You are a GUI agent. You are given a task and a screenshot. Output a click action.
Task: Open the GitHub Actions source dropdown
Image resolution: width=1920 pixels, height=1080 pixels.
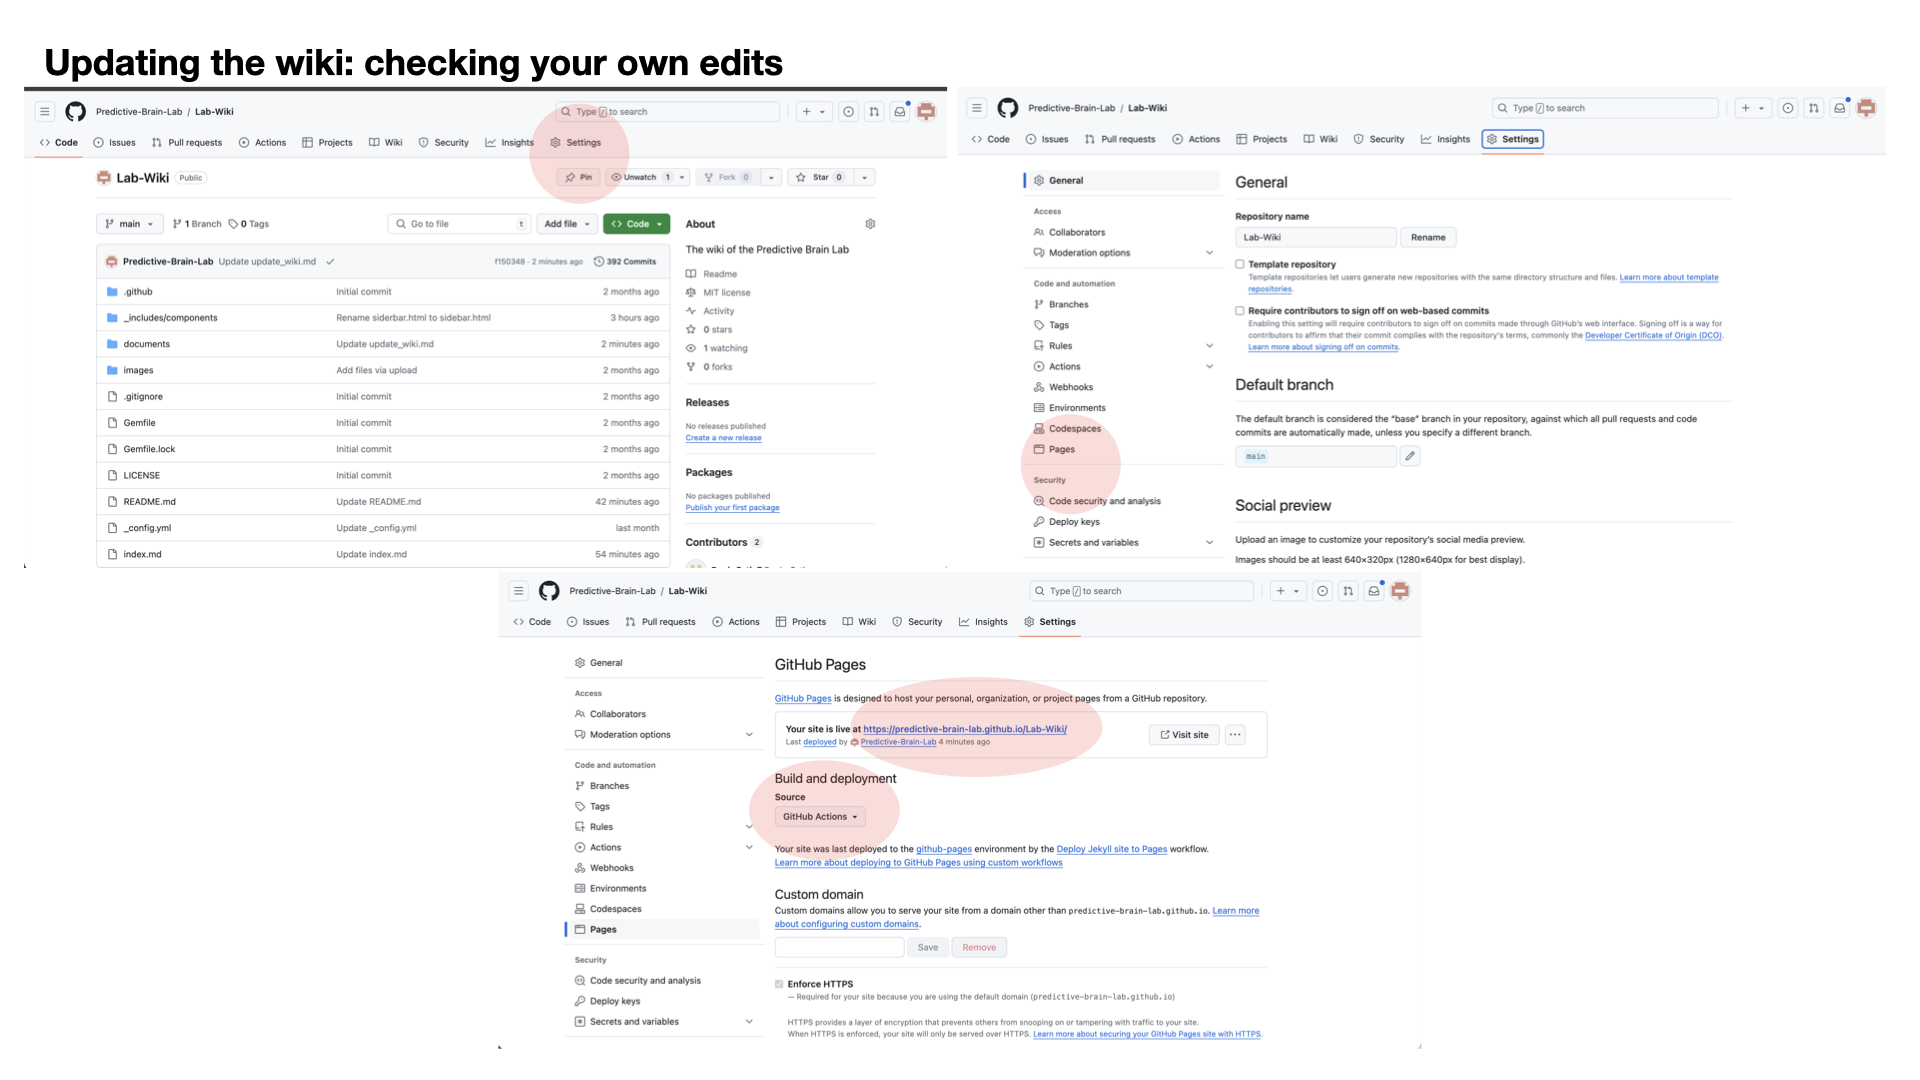click(x=820, y=817)
